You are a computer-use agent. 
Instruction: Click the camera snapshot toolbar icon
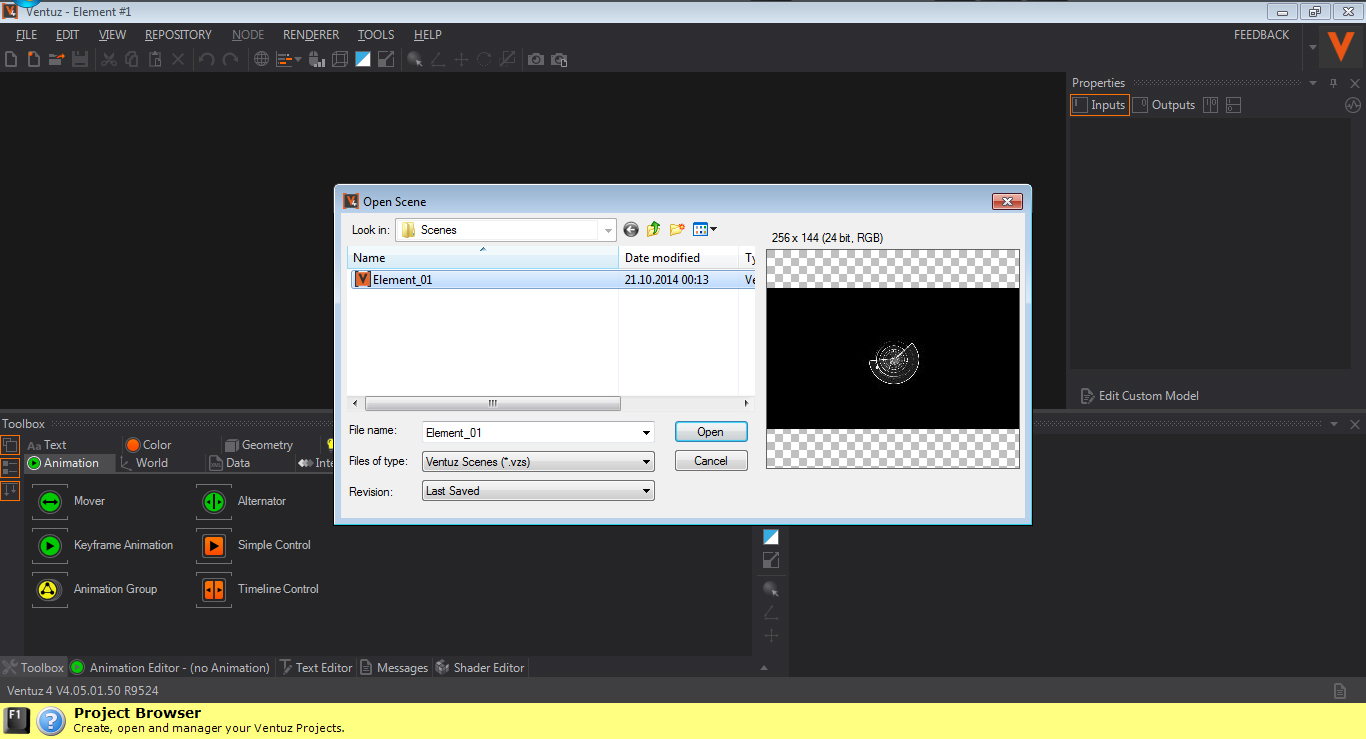[x=536, y=60]
